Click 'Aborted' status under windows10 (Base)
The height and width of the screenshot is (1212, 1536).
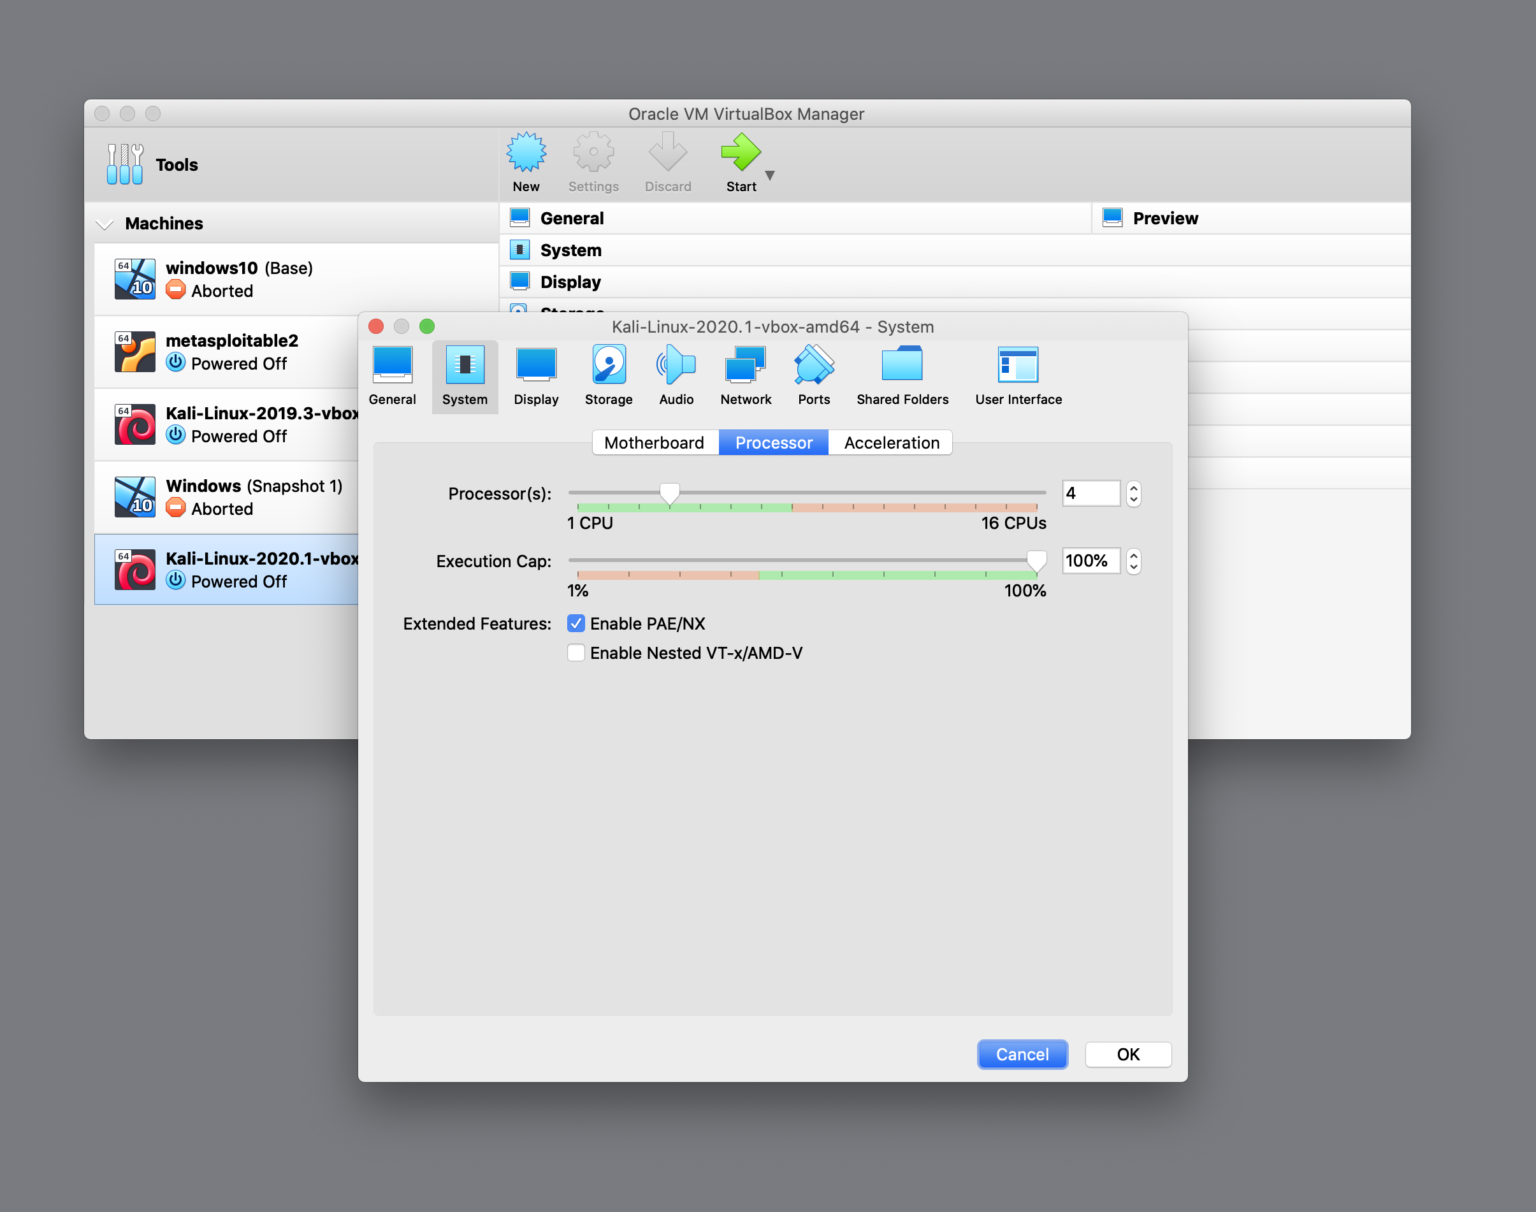222,291
